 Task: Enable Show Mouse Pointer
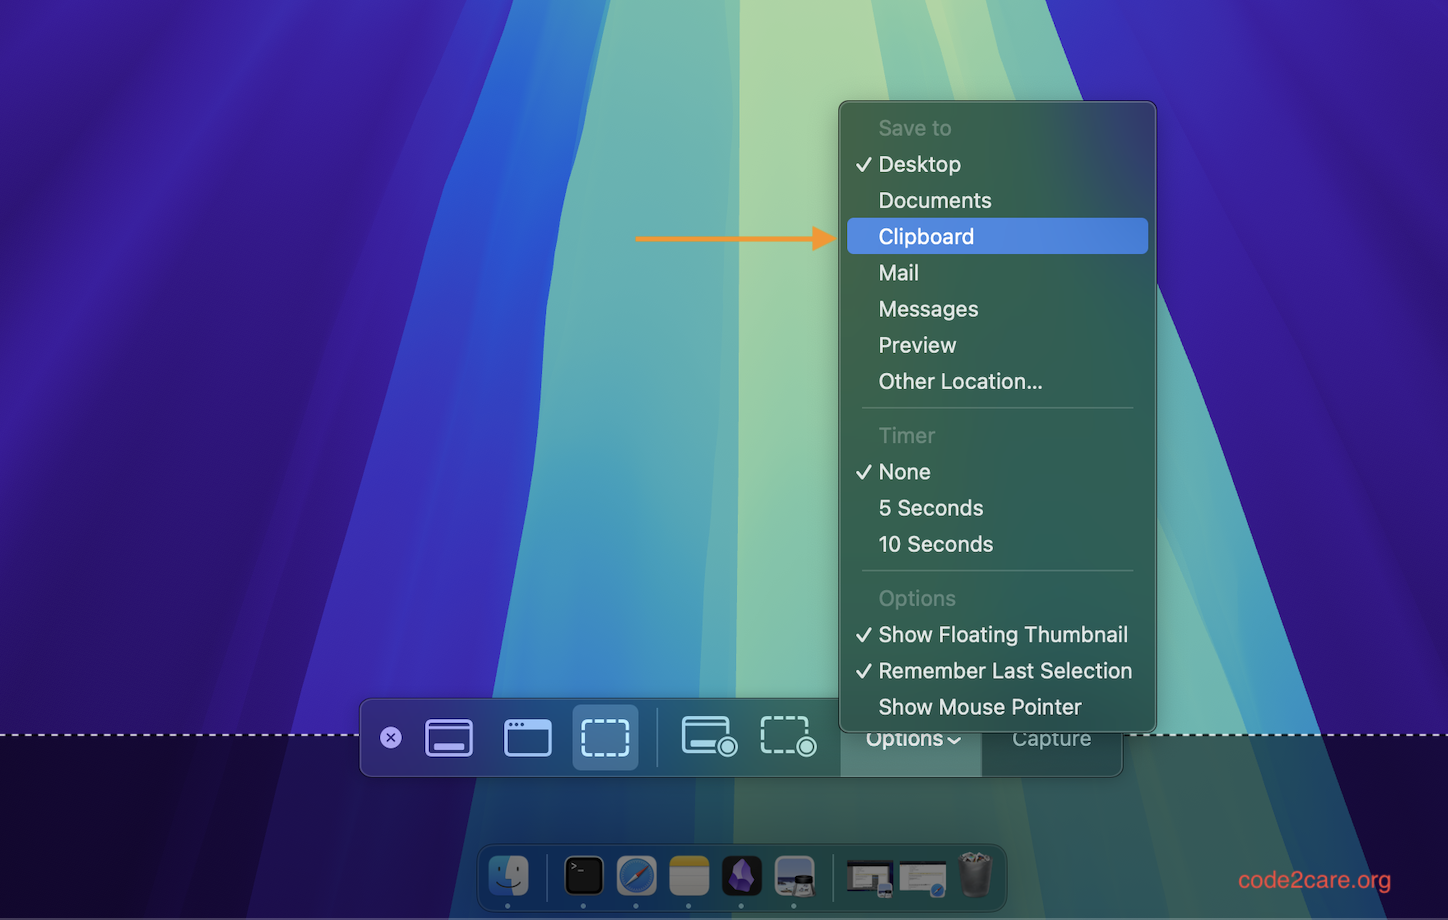(x=980, y=707)
